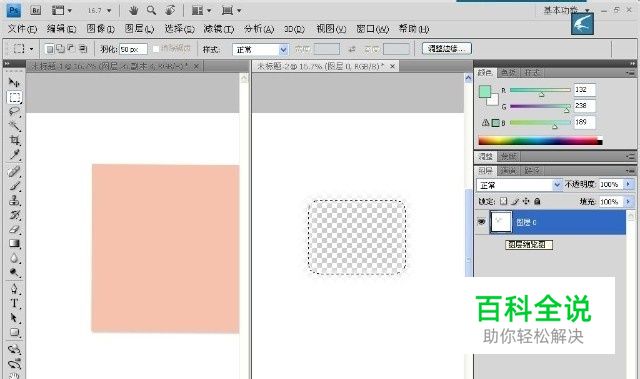The image size is (640, 379).
Task: Choose Intersect with Selection mode
Action: 82,49
